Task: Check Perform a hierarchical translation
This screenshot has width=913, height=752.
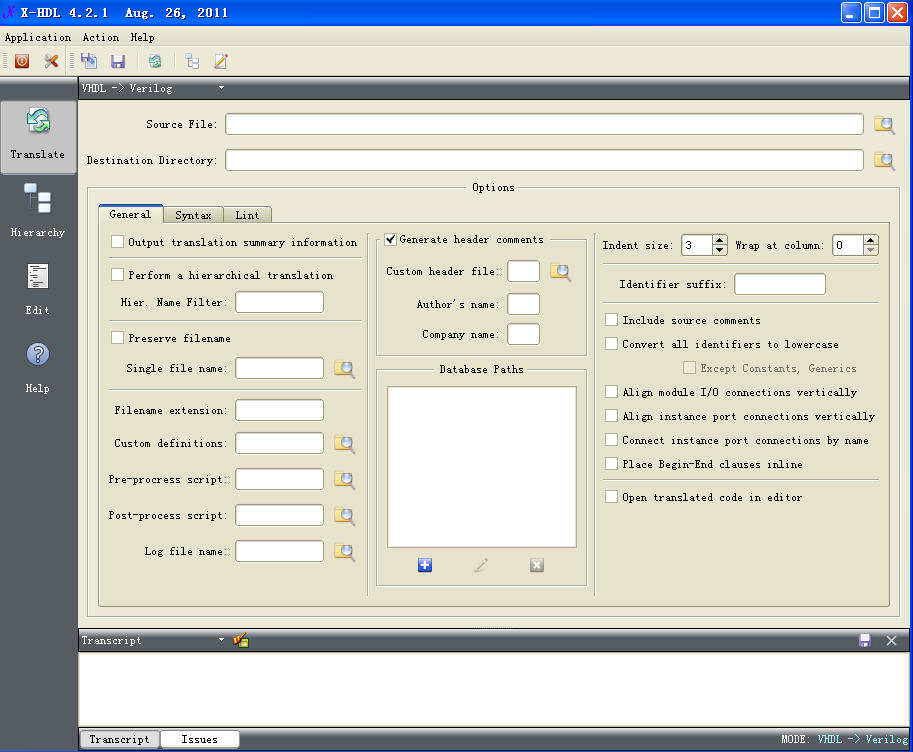Action: [117, 274]
